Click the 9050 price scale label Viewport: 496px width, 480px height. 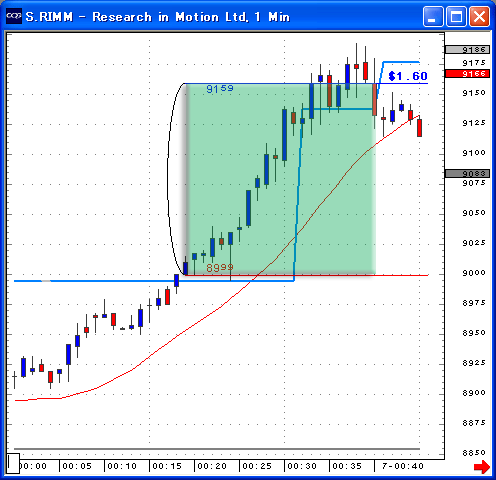pos(474,213)
